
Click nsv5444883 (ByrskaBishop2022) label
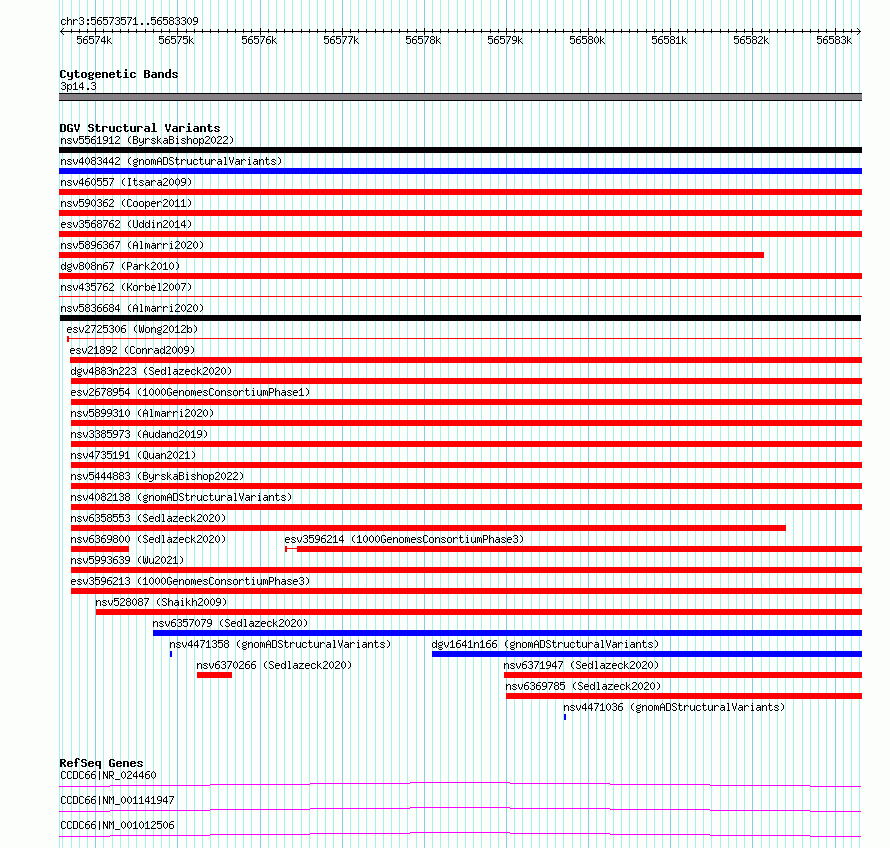[157, 476]
